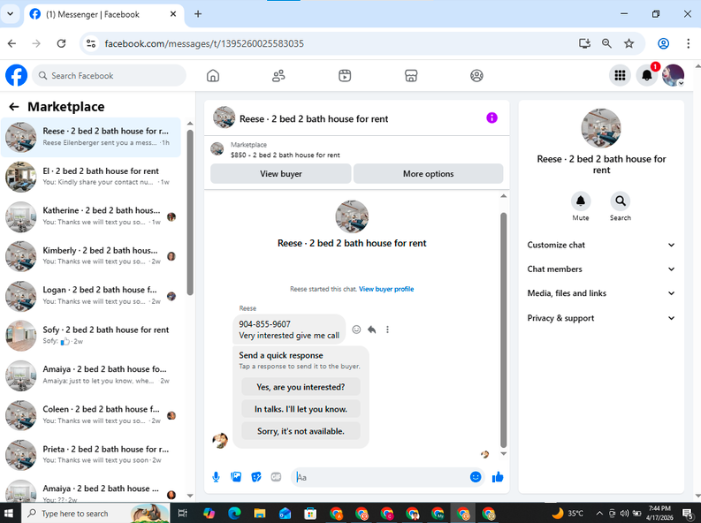This screenshot has height=523, width=701.
Task: Click the conversation list scrollbar
Action: point(190,212)
